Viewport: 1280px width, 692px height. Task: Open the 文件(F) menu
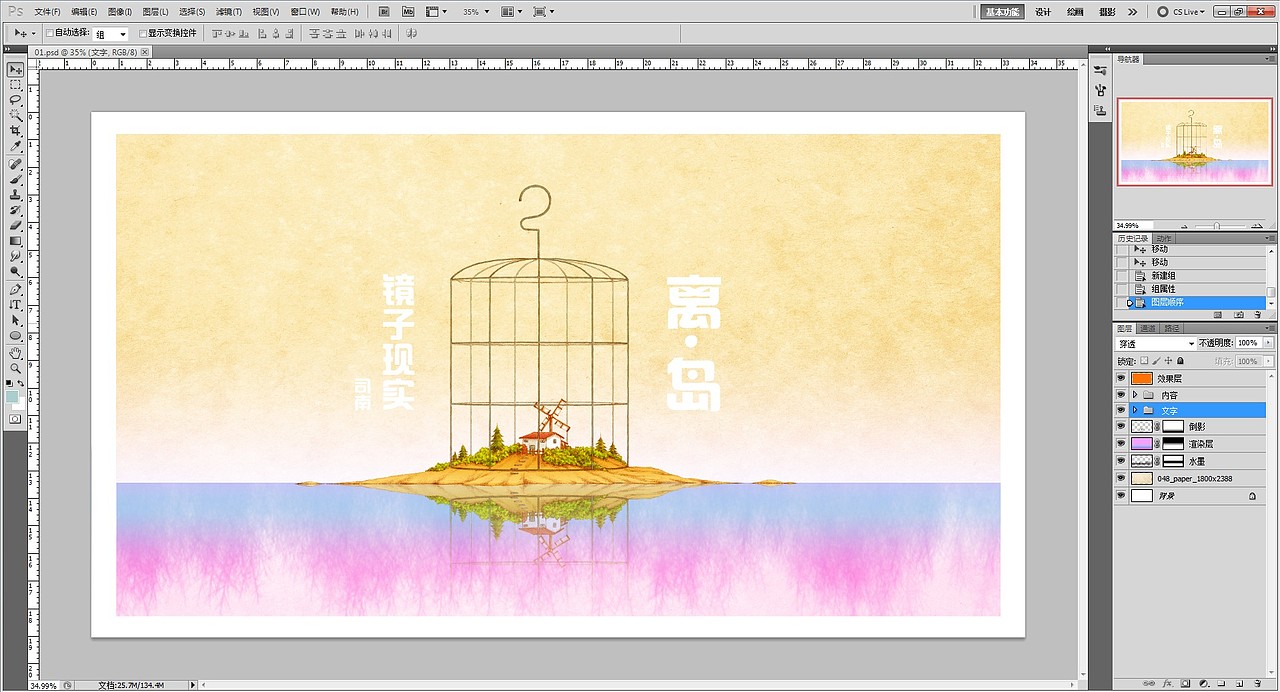coord(47,12)
